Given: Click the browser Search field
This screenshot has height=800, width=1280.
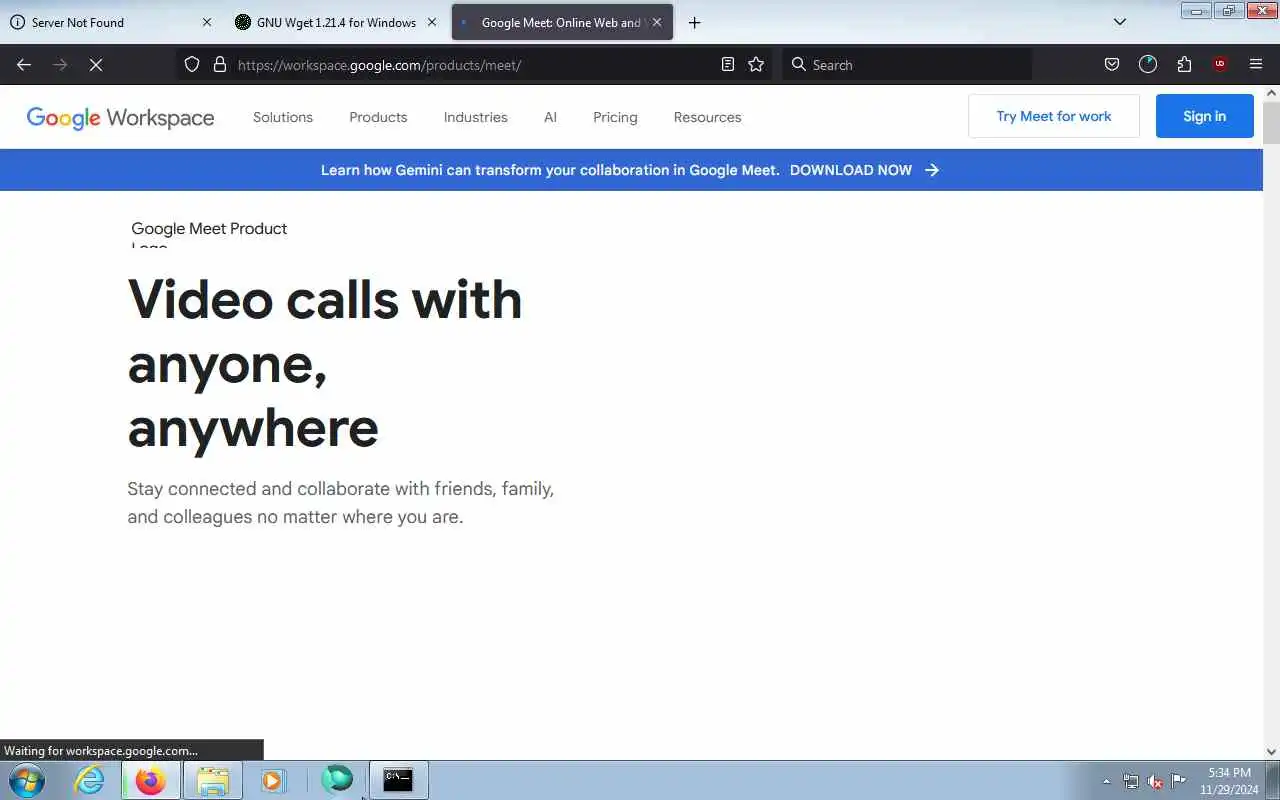Looking at the screenshot, I should click(907, 65).
